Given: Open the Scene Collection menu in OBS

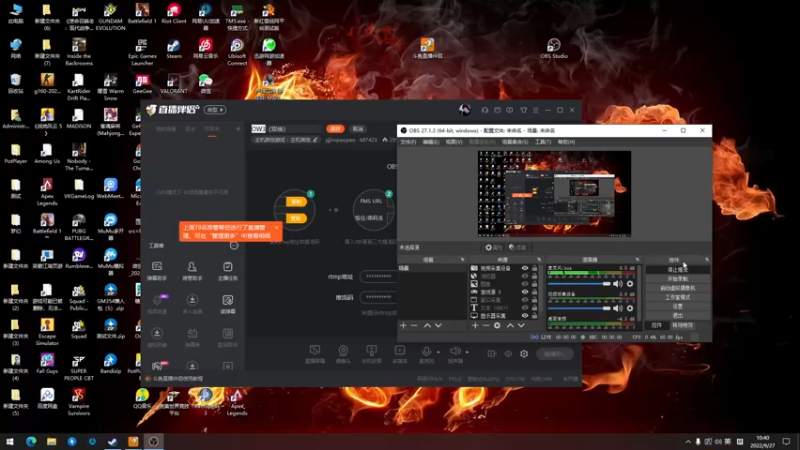Looking at the screenshot, I should pyautogui.click(x=515, y=142).
